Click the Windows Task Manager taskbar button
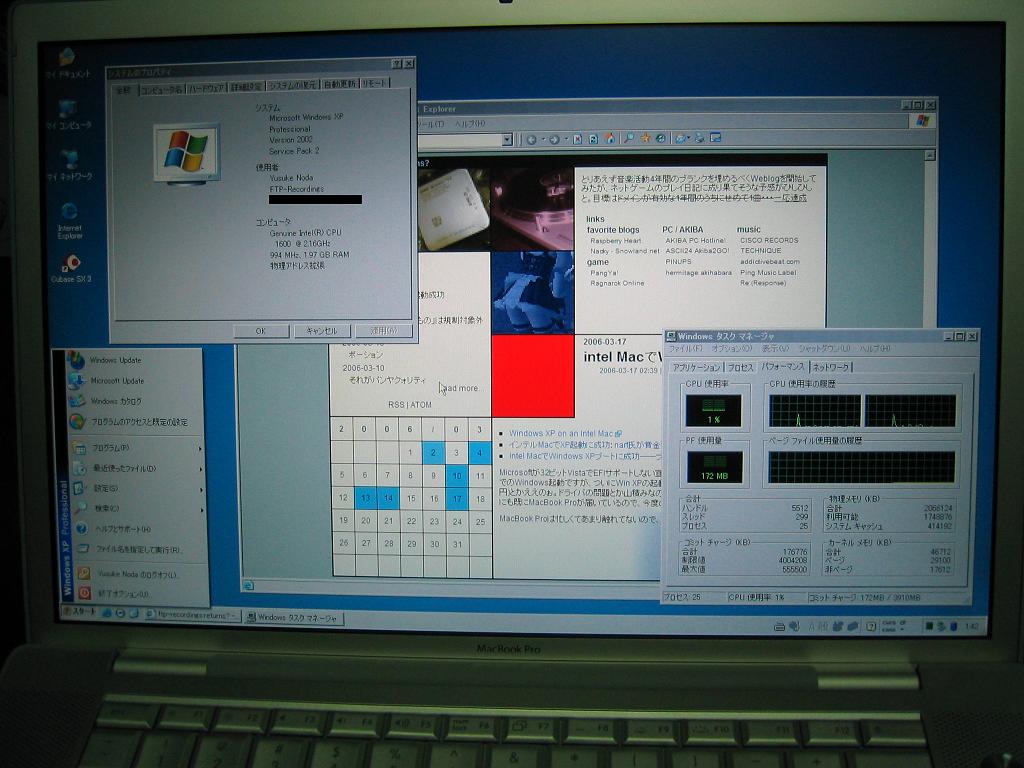 pyautogui.click(x=293, y=618)
